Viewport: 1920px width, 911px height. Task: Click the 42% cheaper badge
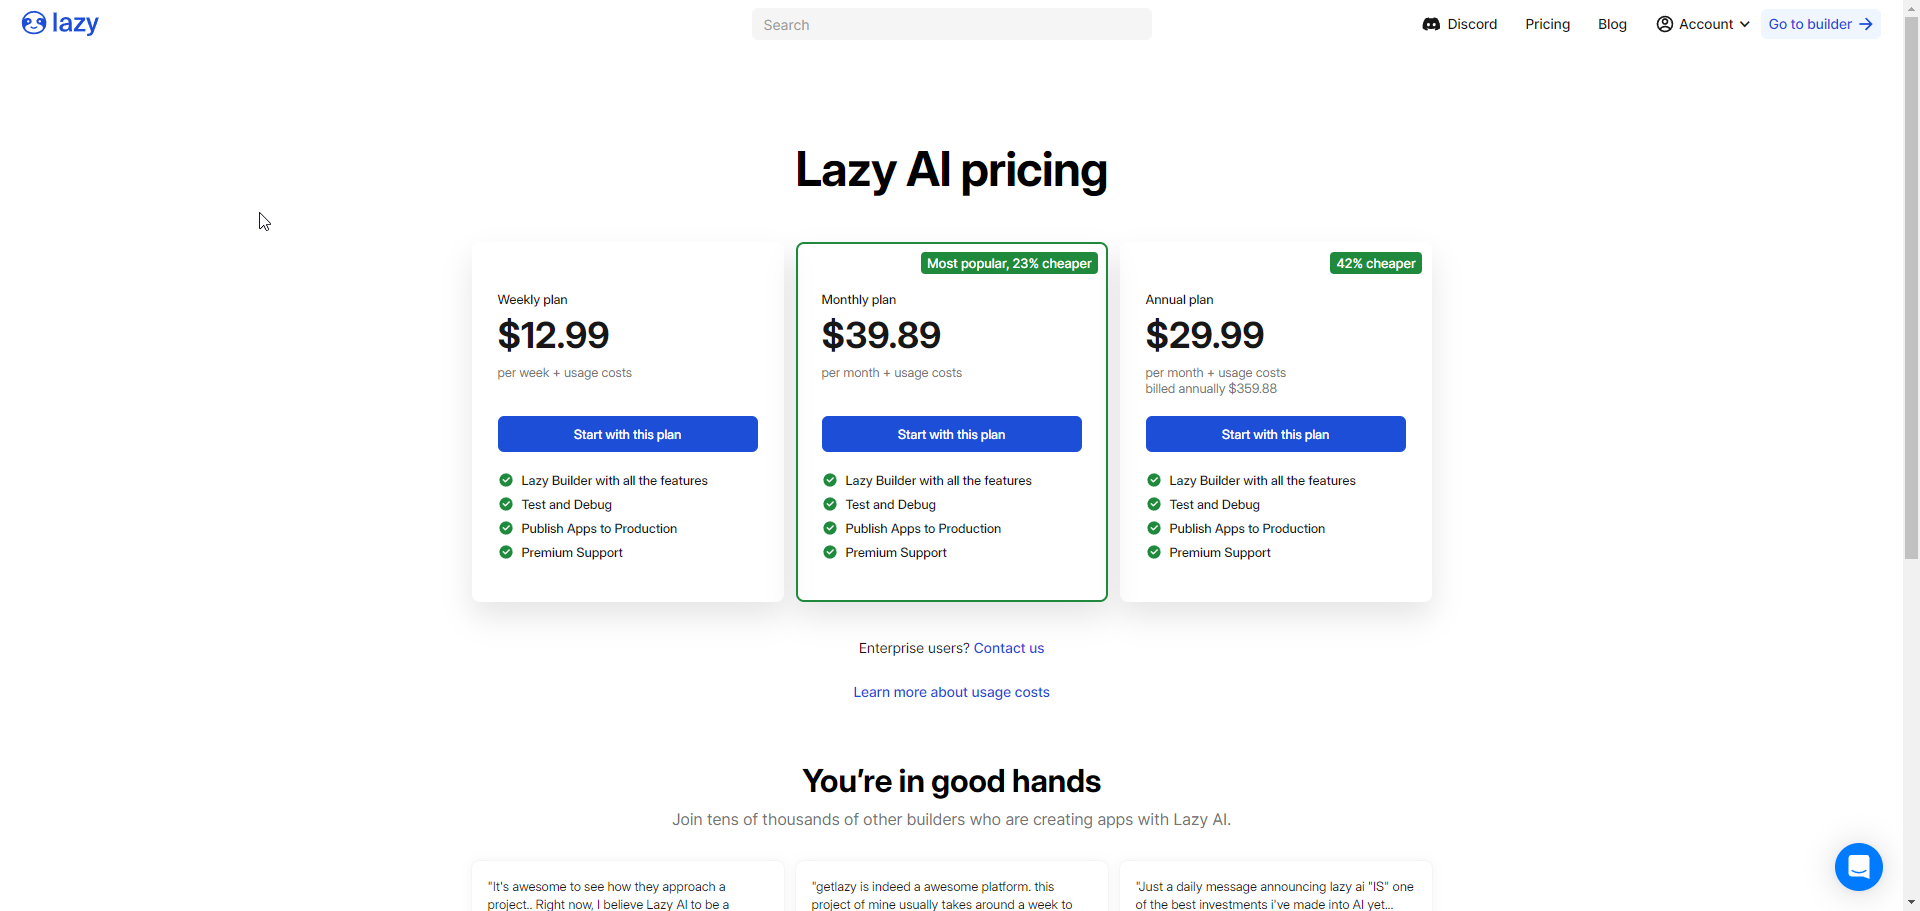[1375, 263]
